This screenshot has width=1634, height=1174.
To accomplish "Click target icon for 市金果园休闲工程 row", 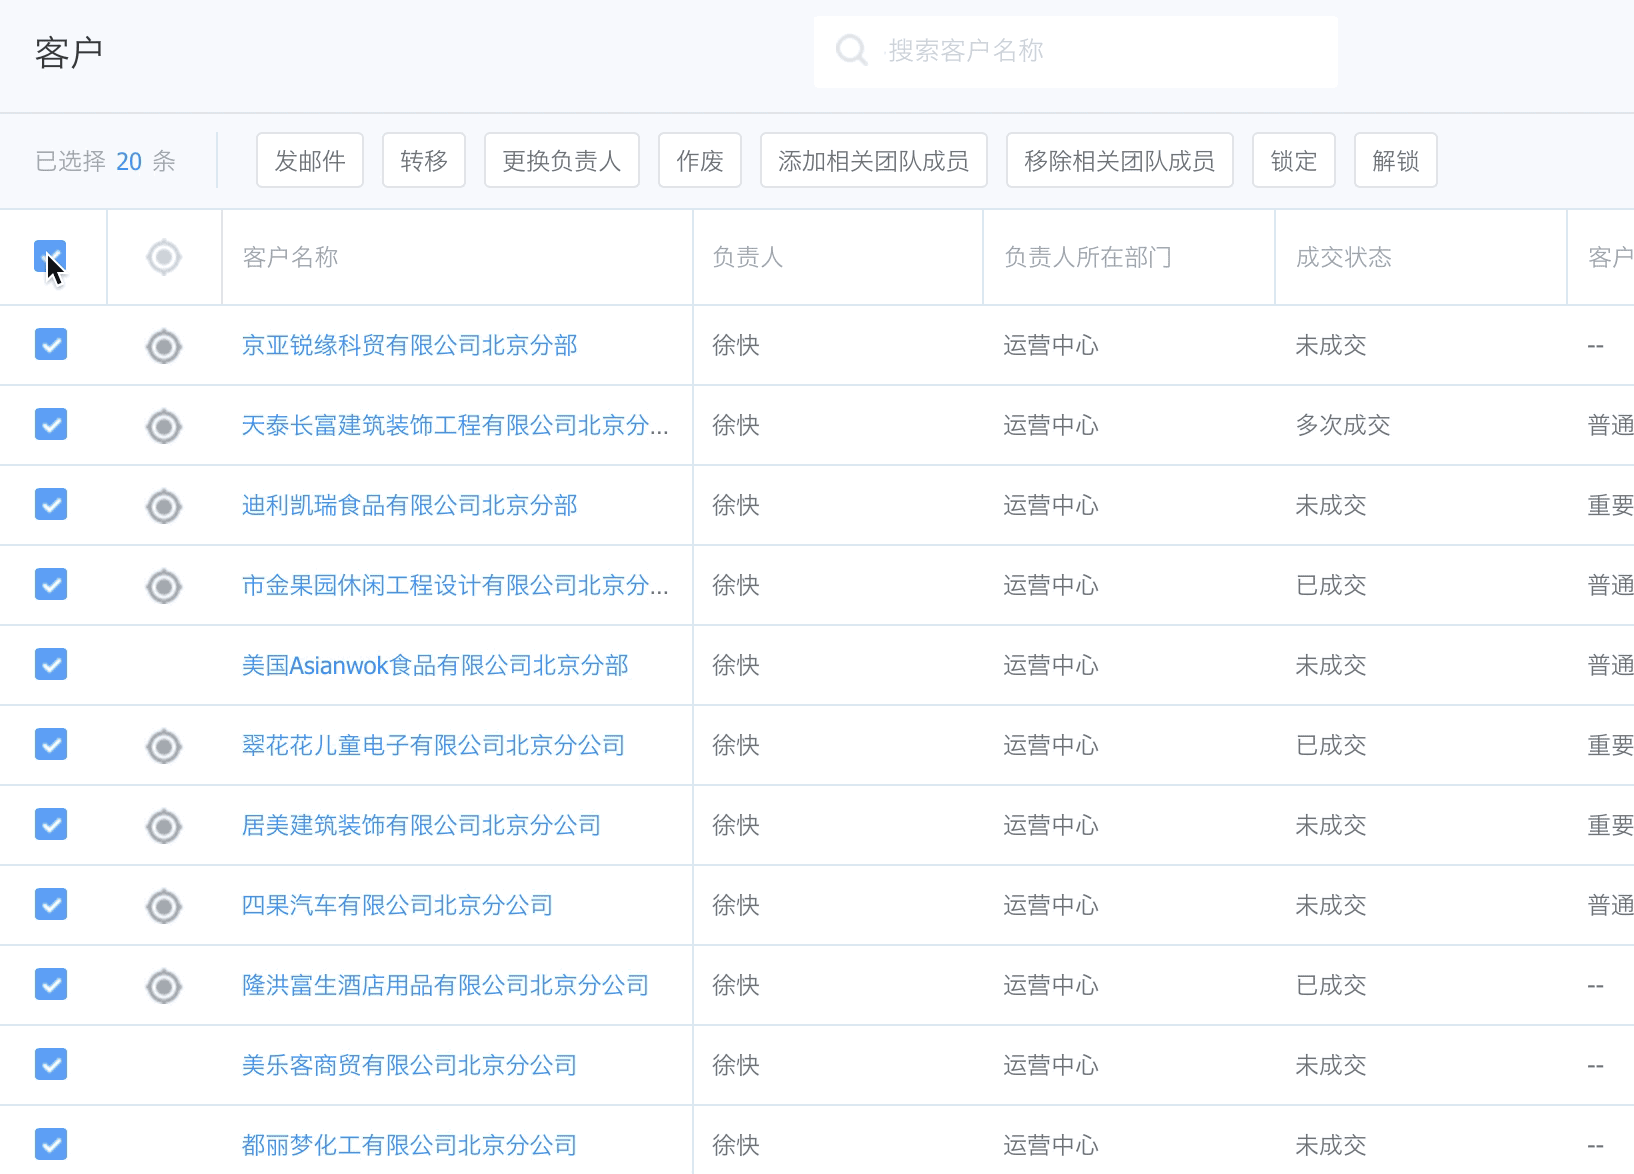I will pos(164,586).
